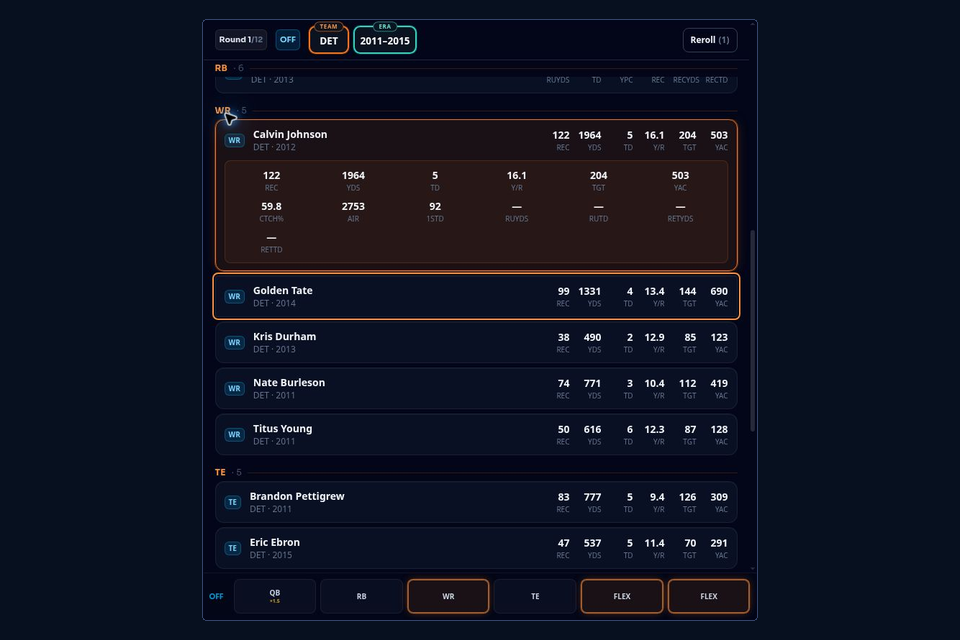Click the 2753 AIR yards stat

pos(353,211)
